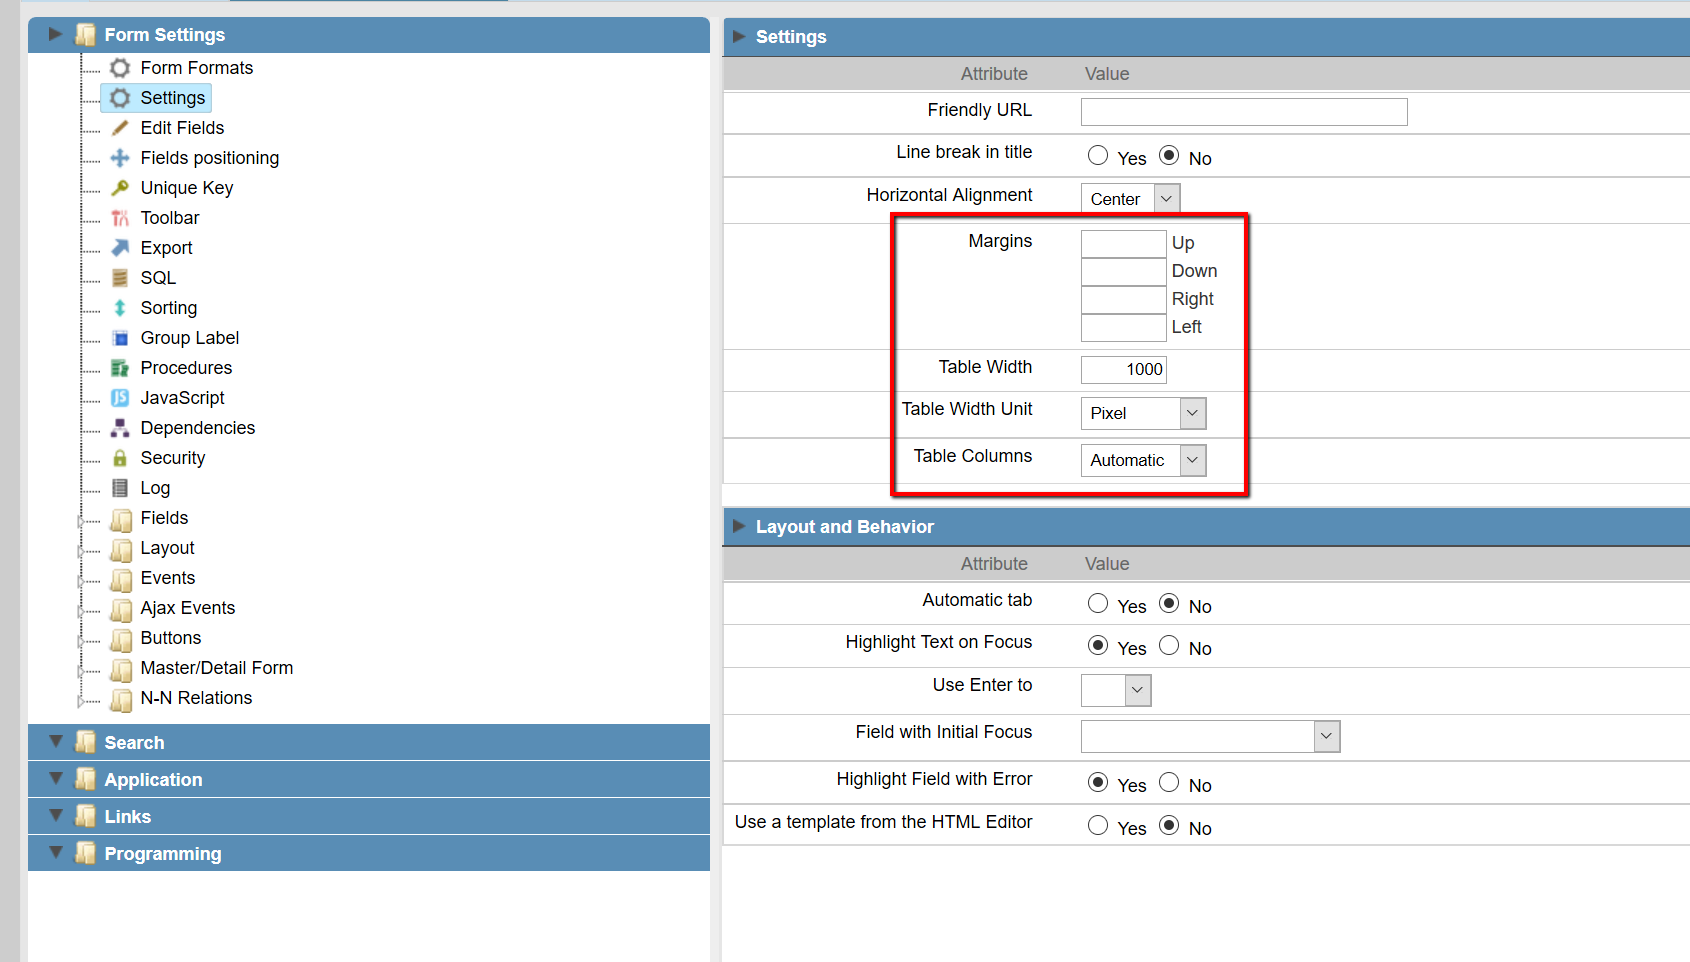
Task: Click the Margins Left input field
Action: pyautogui.click(x=1124, y=328)
